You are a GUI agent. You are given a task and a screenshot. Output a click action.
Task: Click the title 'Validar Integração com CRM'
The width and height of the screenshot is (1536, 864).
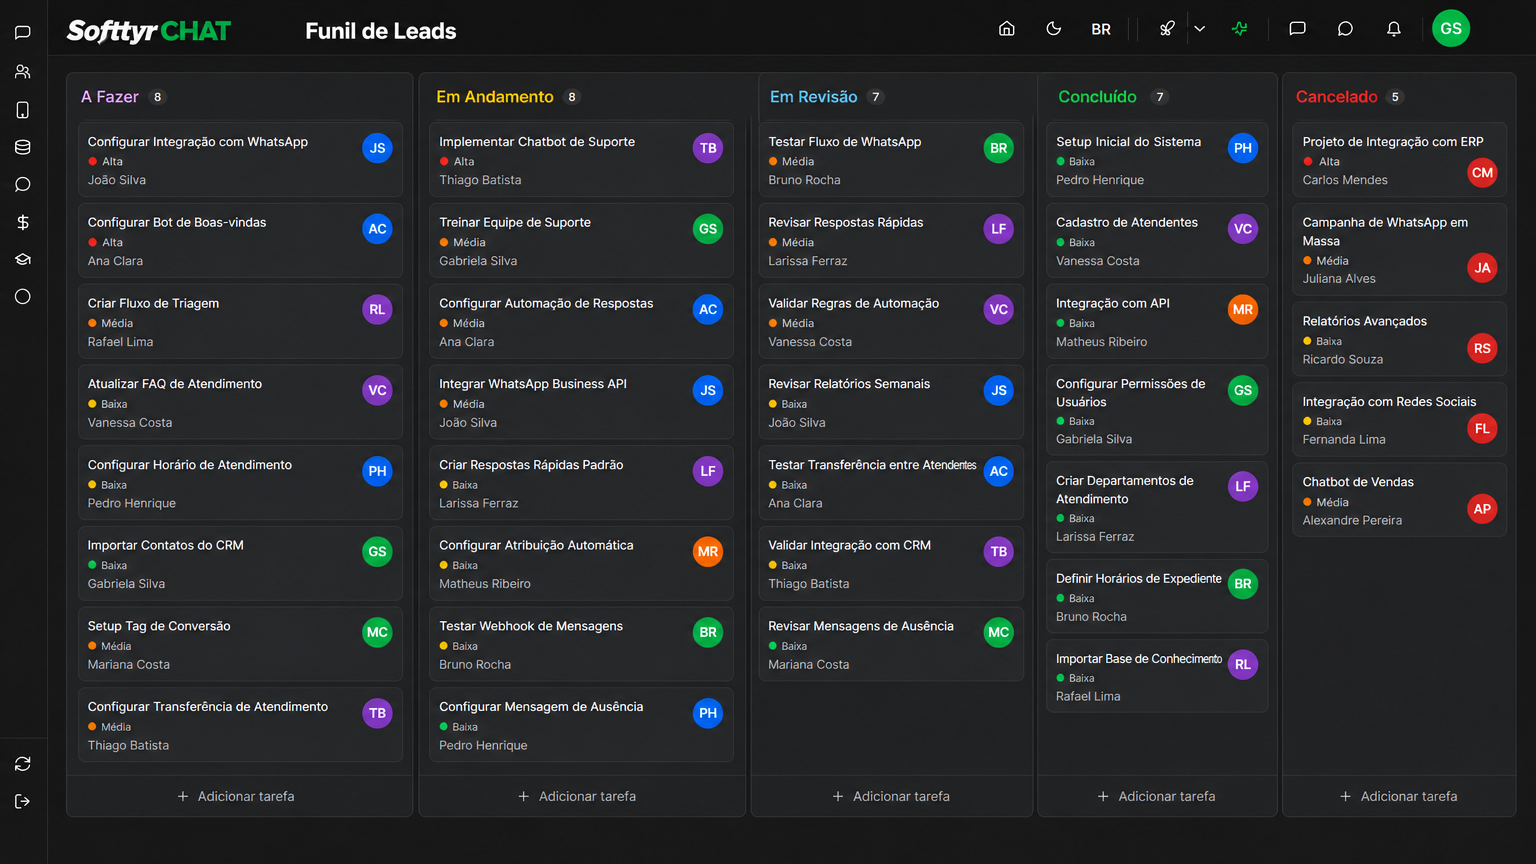(850, 546)
